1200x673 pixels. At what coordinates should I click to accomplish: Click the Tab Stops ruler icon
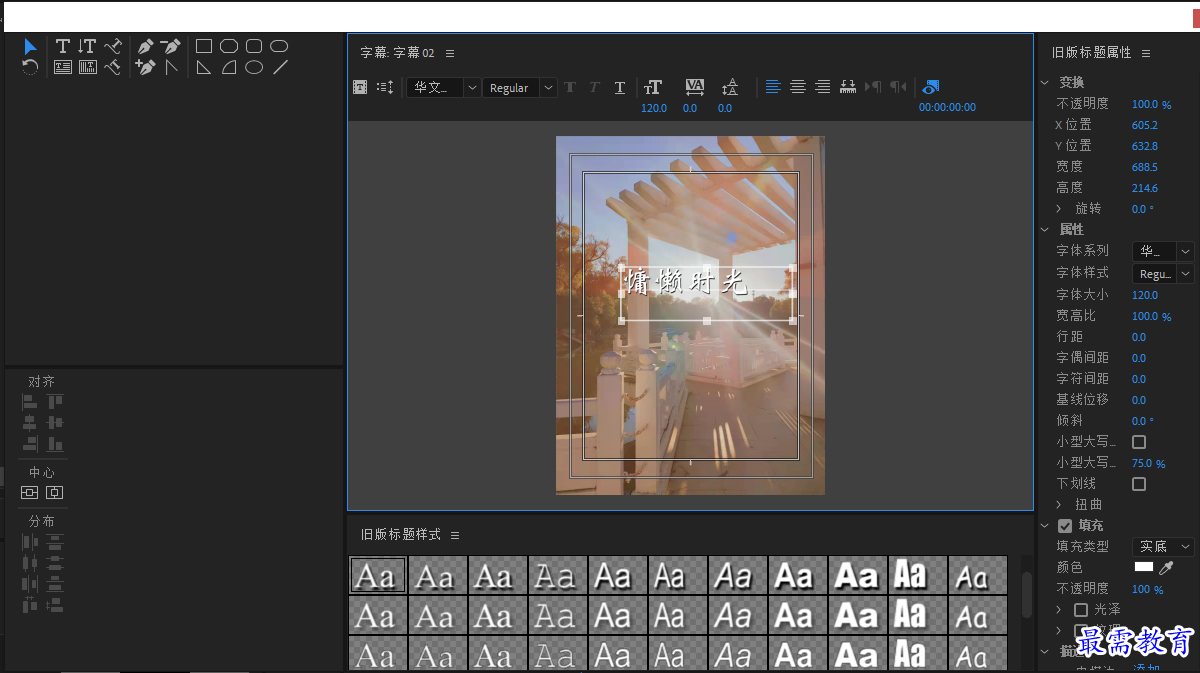tap(848, 87)
